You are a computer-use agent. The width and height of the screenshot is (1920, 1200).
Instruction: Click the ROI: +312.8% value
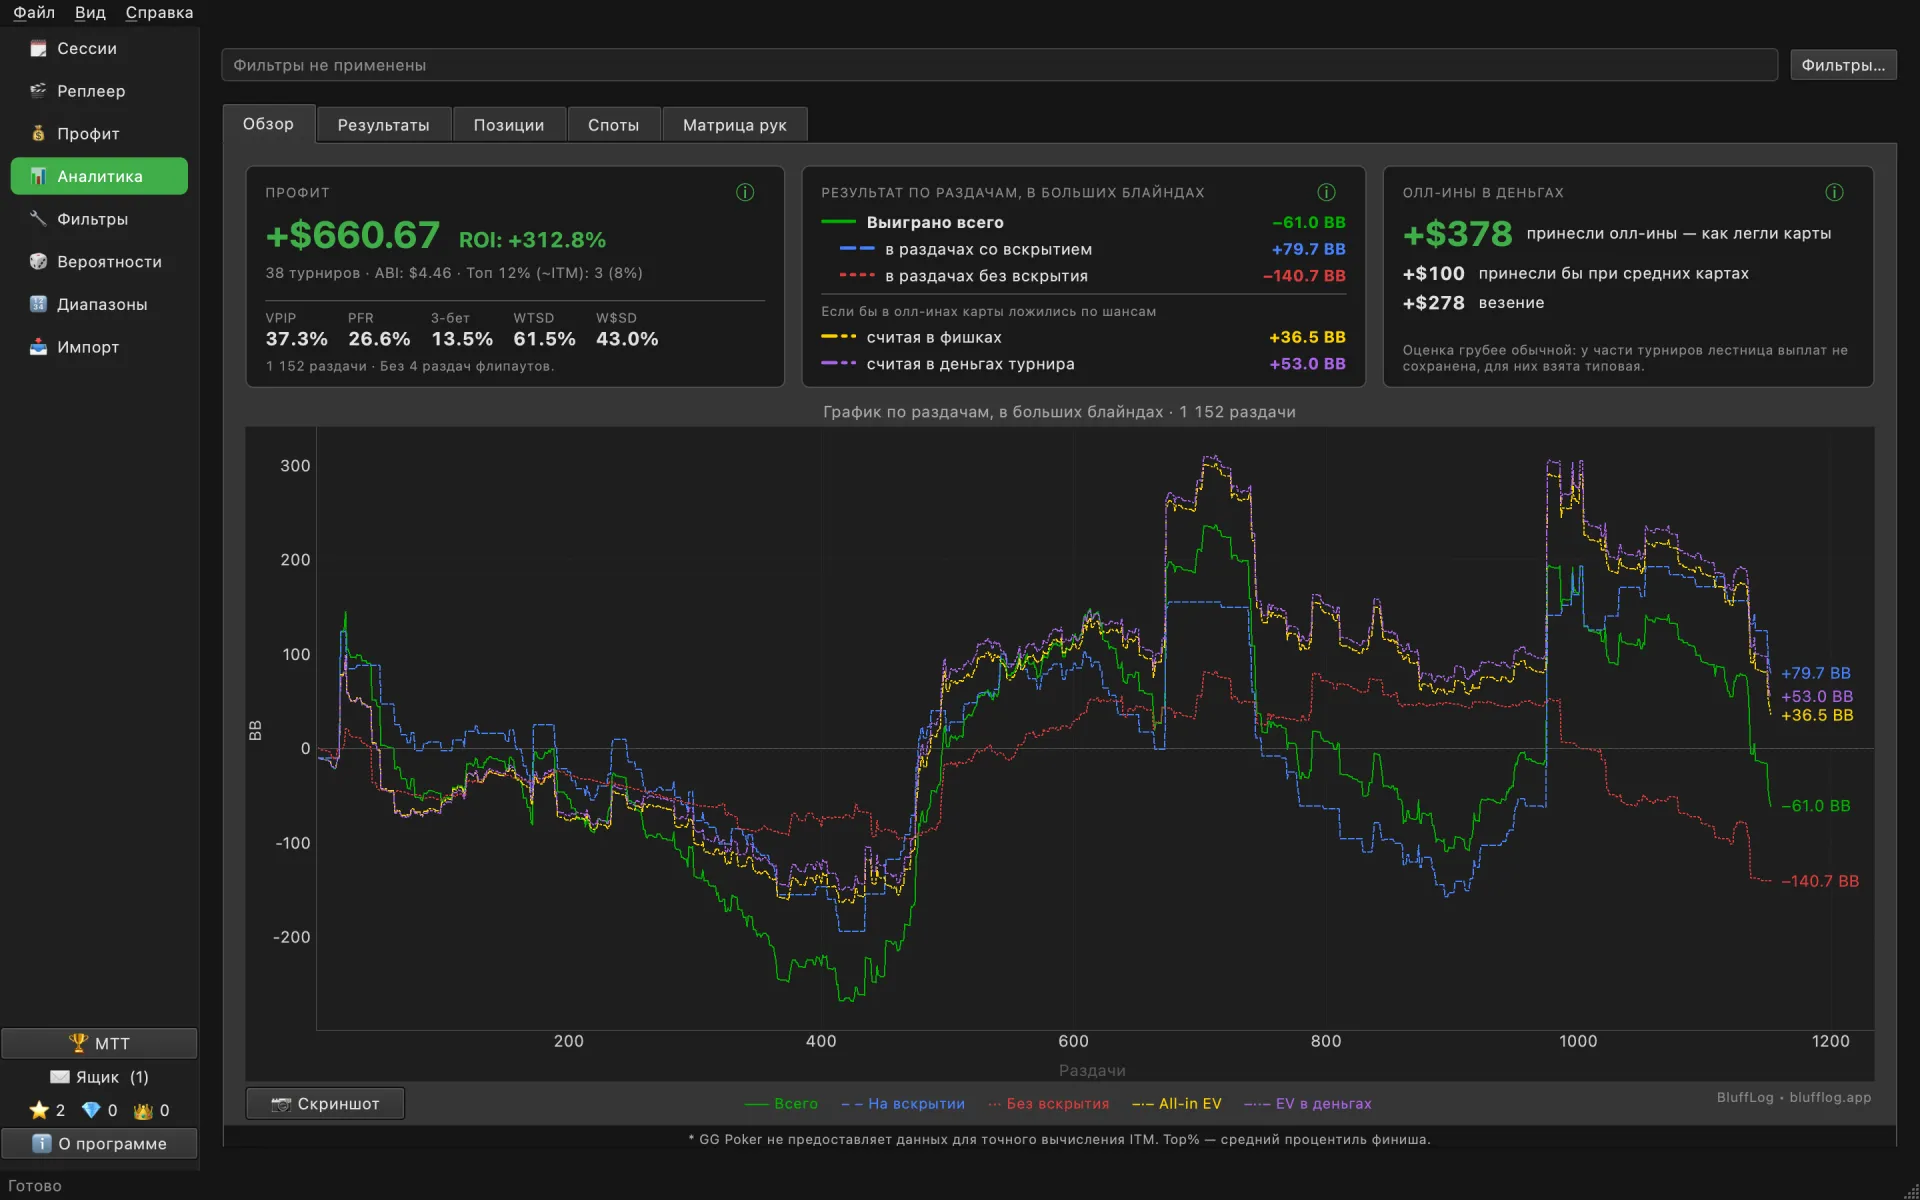coord(532,240)
